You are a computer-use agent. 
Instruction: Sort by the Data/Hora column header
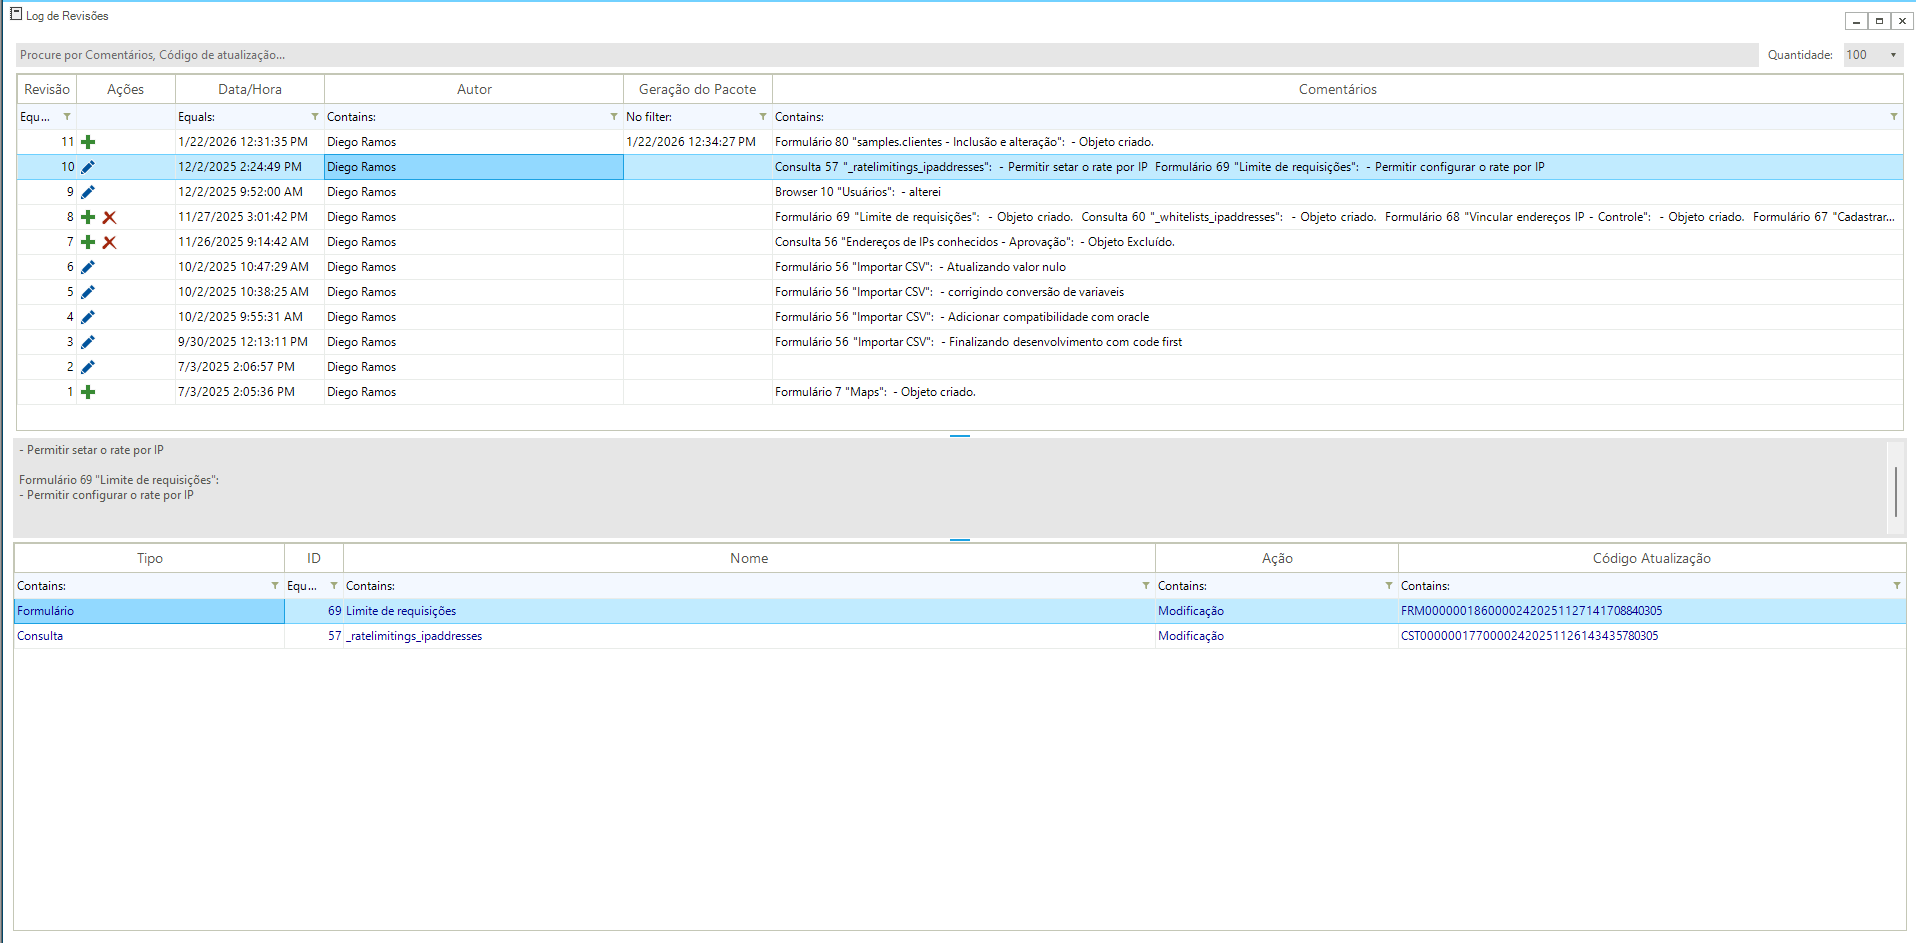coord(250,89)
